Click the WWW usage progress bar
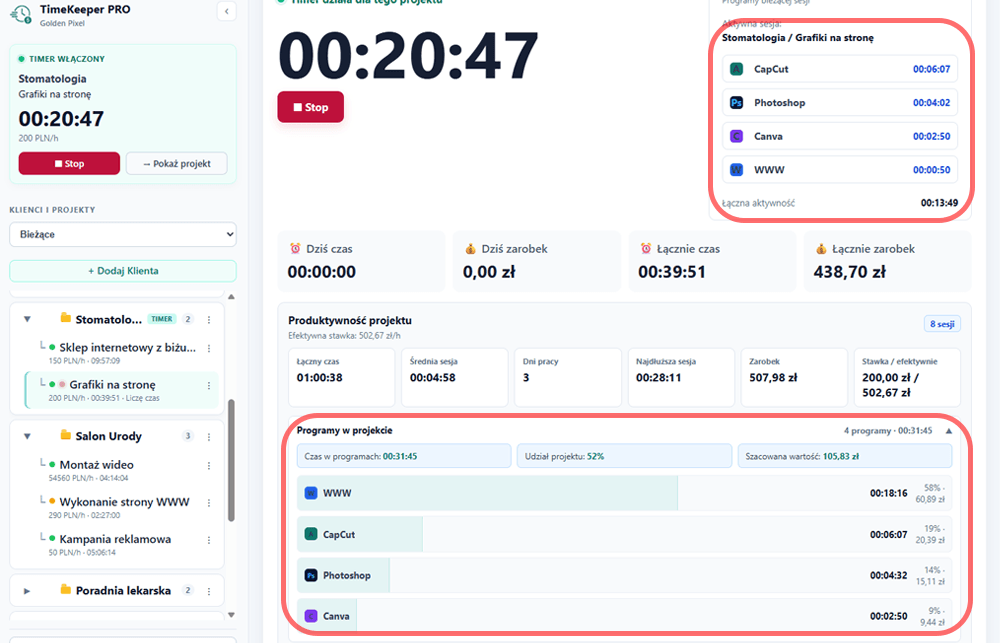This screenshot has height=643, width=1000. [487, 493]
